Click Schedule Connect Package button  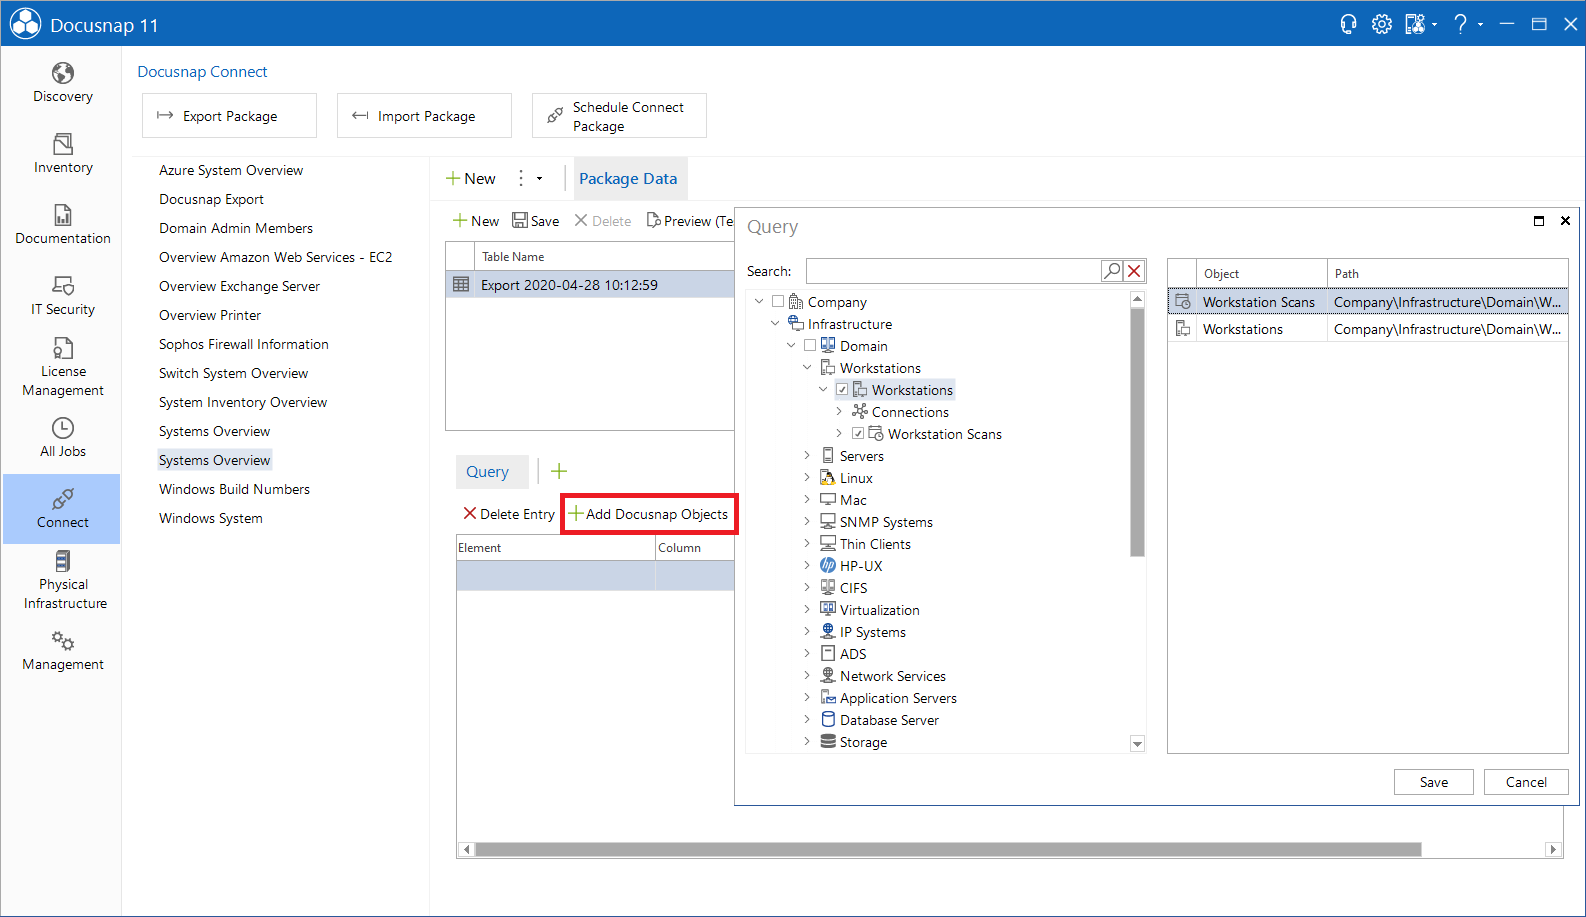pyautogui.click(x=619, y=116)
